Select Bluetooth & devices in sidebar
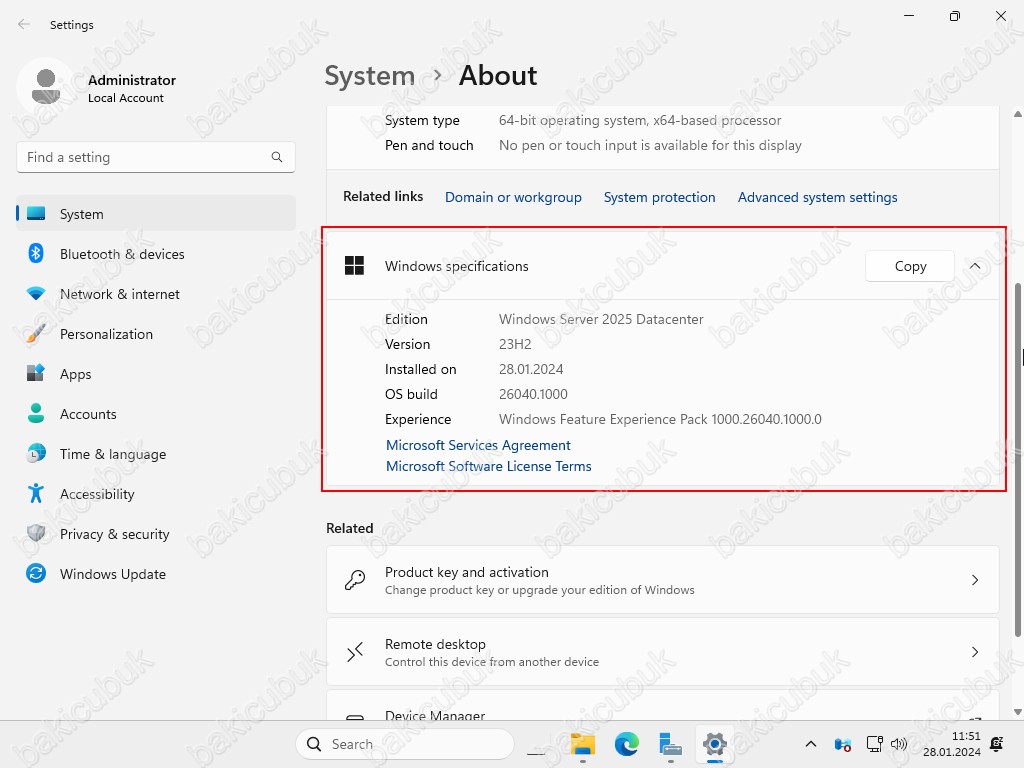Screen dimensions: 1024x768 [156, 253]
